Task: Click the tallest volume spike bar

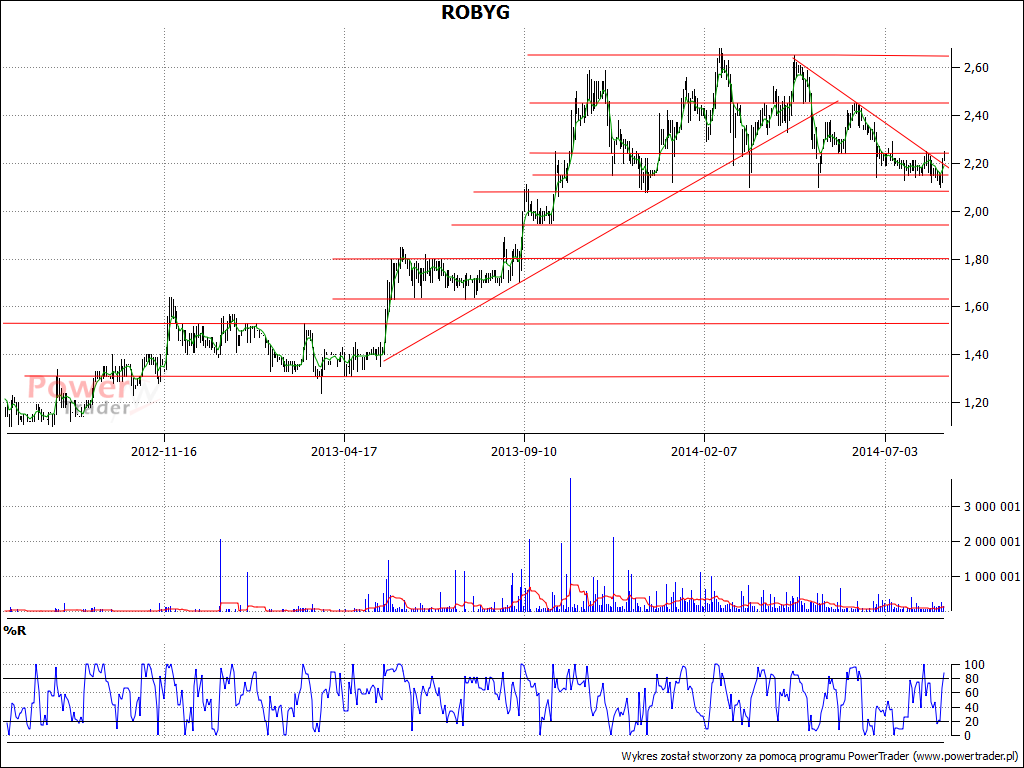Action: pos(570,544)
